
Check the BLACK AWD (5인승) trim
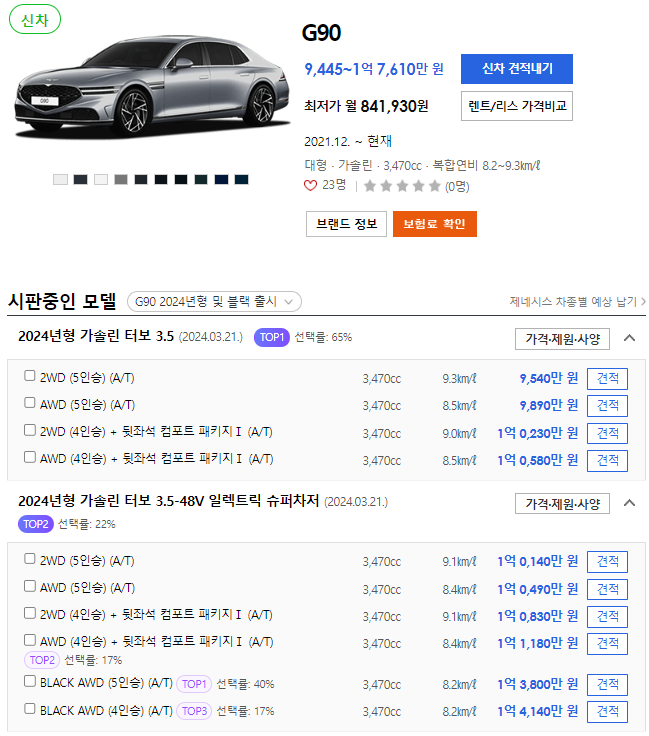coord(30,681)
